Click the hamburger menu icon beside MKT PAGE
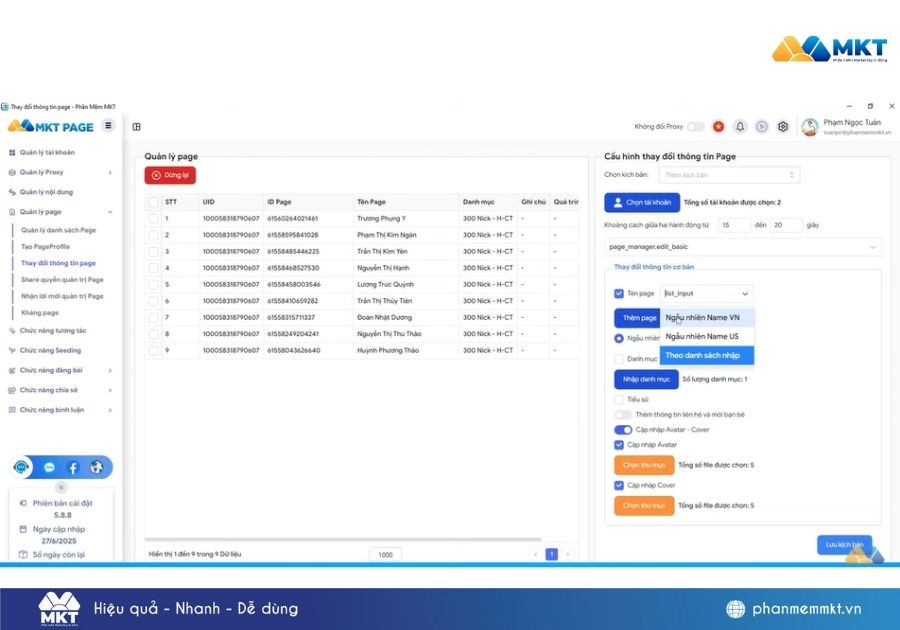This screenshot has width=900, height=630. [x=108, y=125]
